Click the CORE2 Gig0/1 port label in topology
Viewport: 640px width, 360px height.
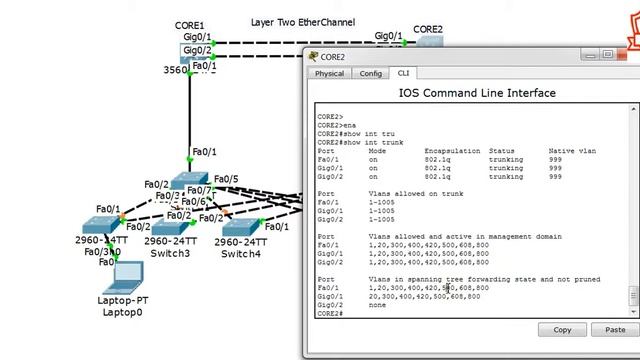click(388, 36)
